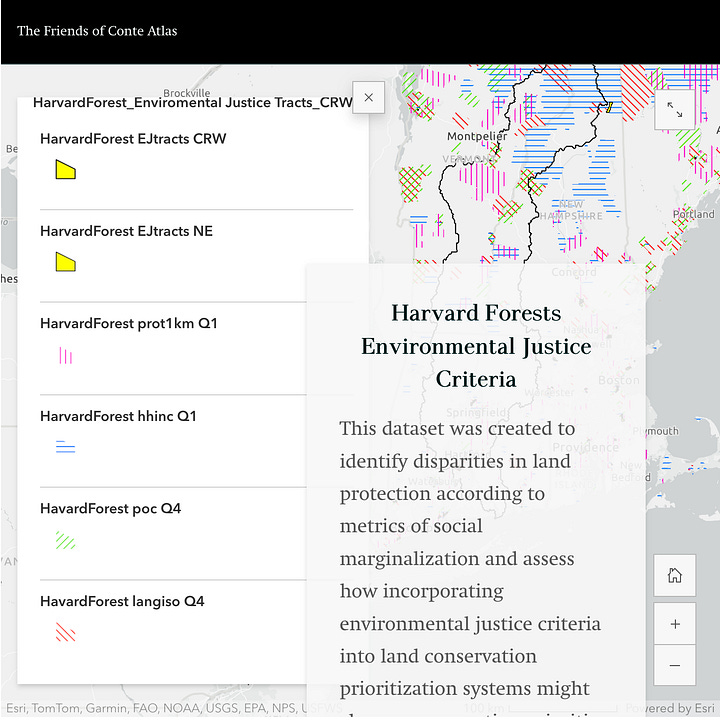Click 'Powered by Esri' attribution link
This screenshot has height=722, width=720.
click(x=670, y=708)
